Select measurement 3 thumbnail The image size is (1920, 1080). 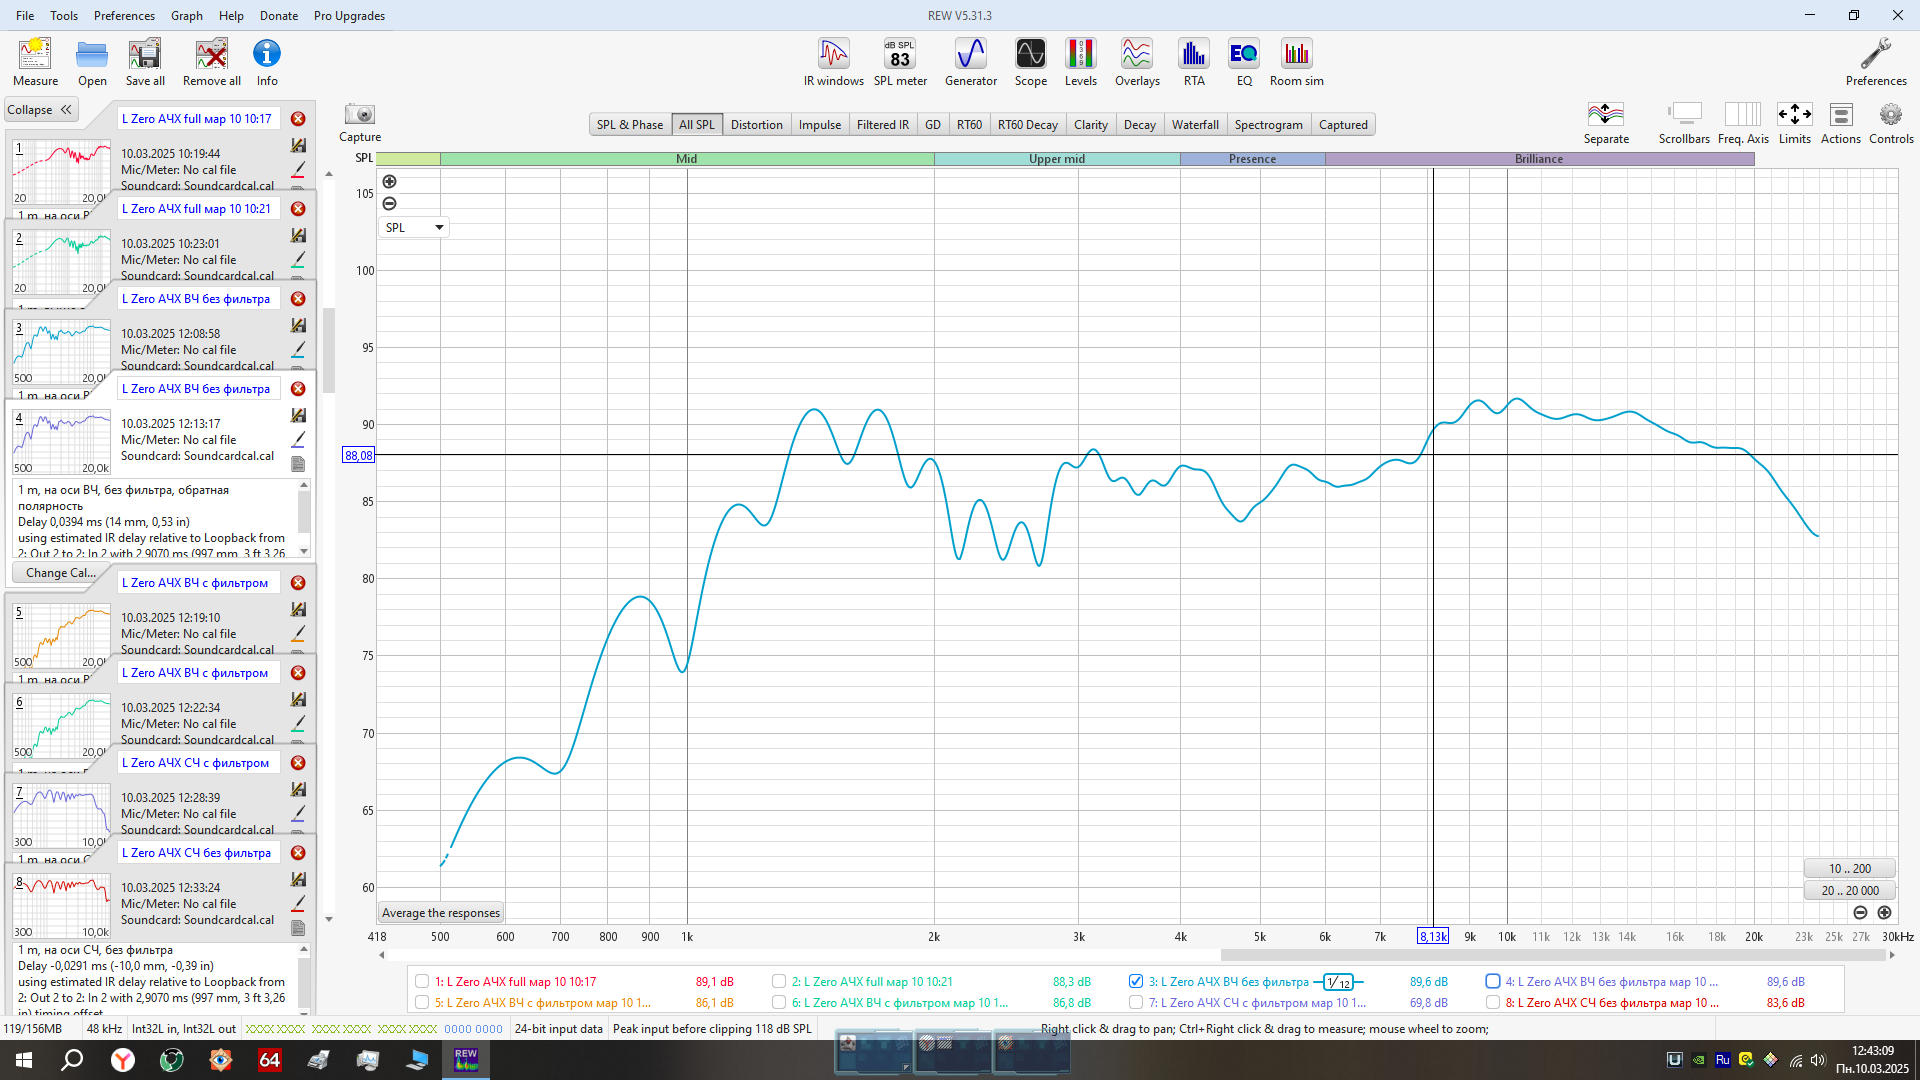click(61, 352)
